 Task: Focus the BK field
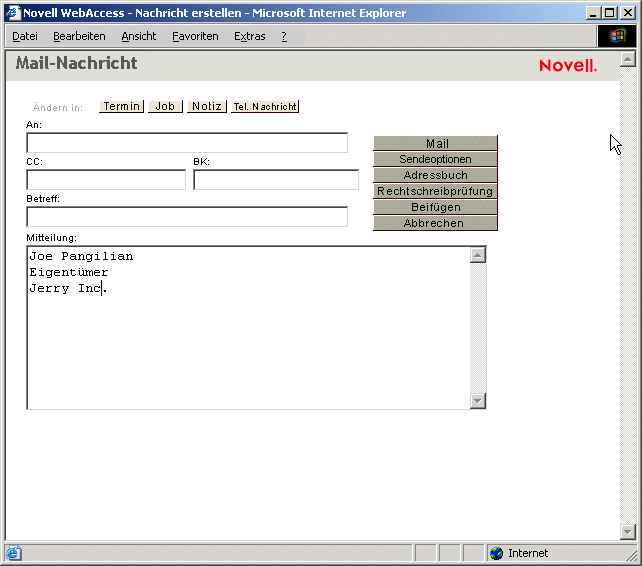276,180
